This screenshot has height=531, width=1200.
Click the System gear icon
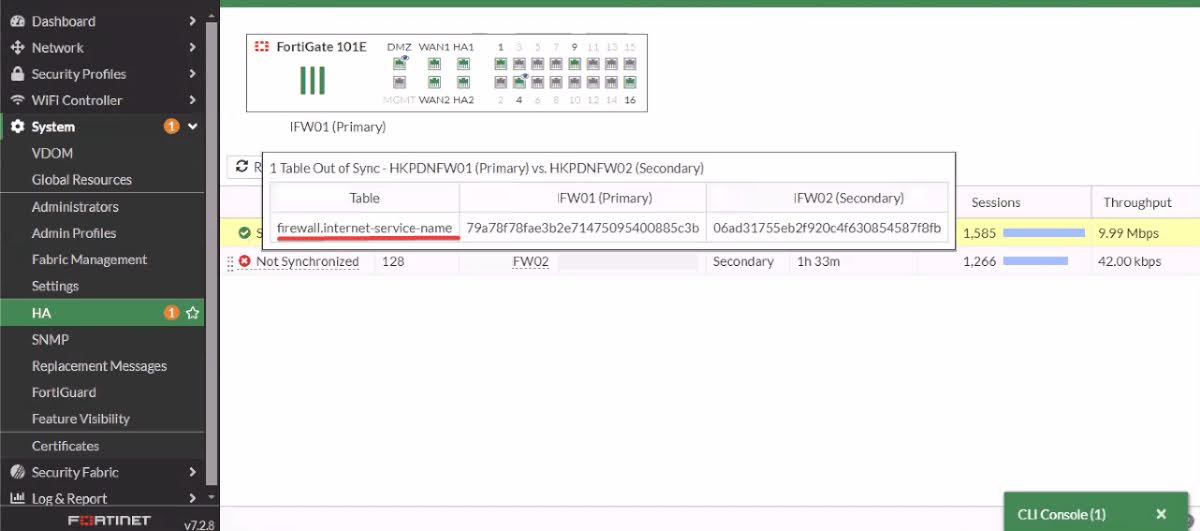tap(17, 127)
